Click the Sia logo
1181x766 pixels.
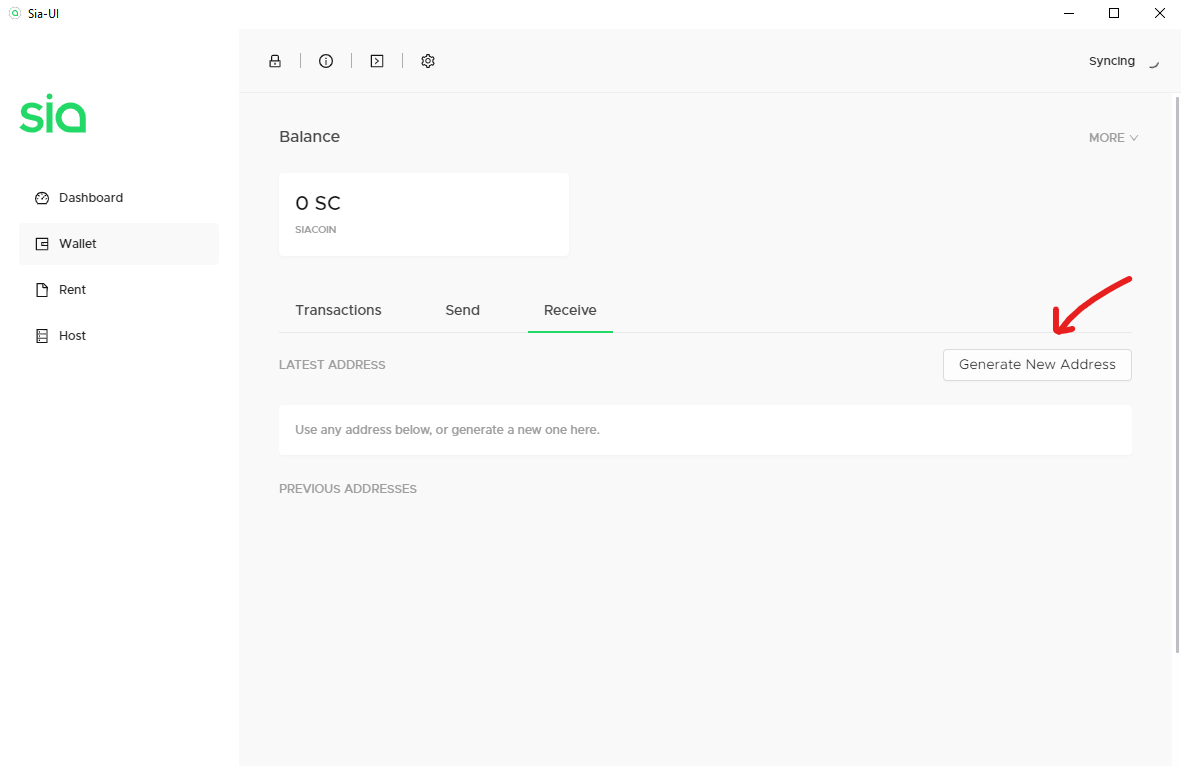(x=53, y=114)
